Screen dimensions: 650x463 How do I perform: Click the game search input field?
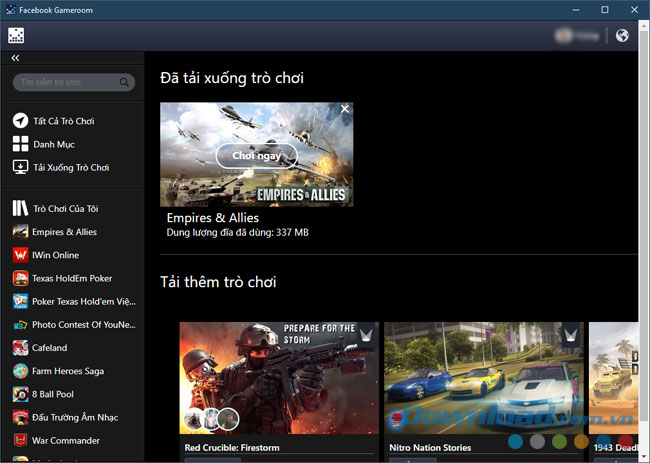pyautogui.click(x=65, y=82)
